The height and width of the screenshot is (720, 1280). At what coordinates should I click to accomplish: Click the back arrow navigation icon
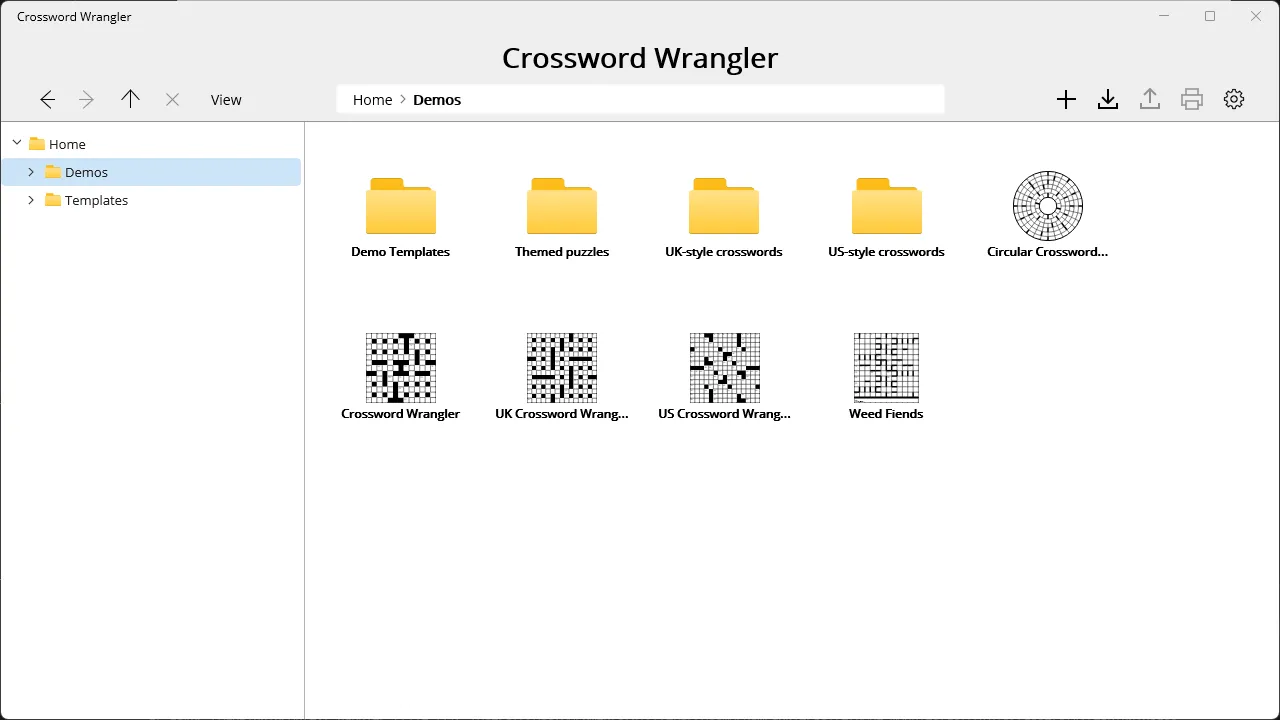(x=47, y=100)
